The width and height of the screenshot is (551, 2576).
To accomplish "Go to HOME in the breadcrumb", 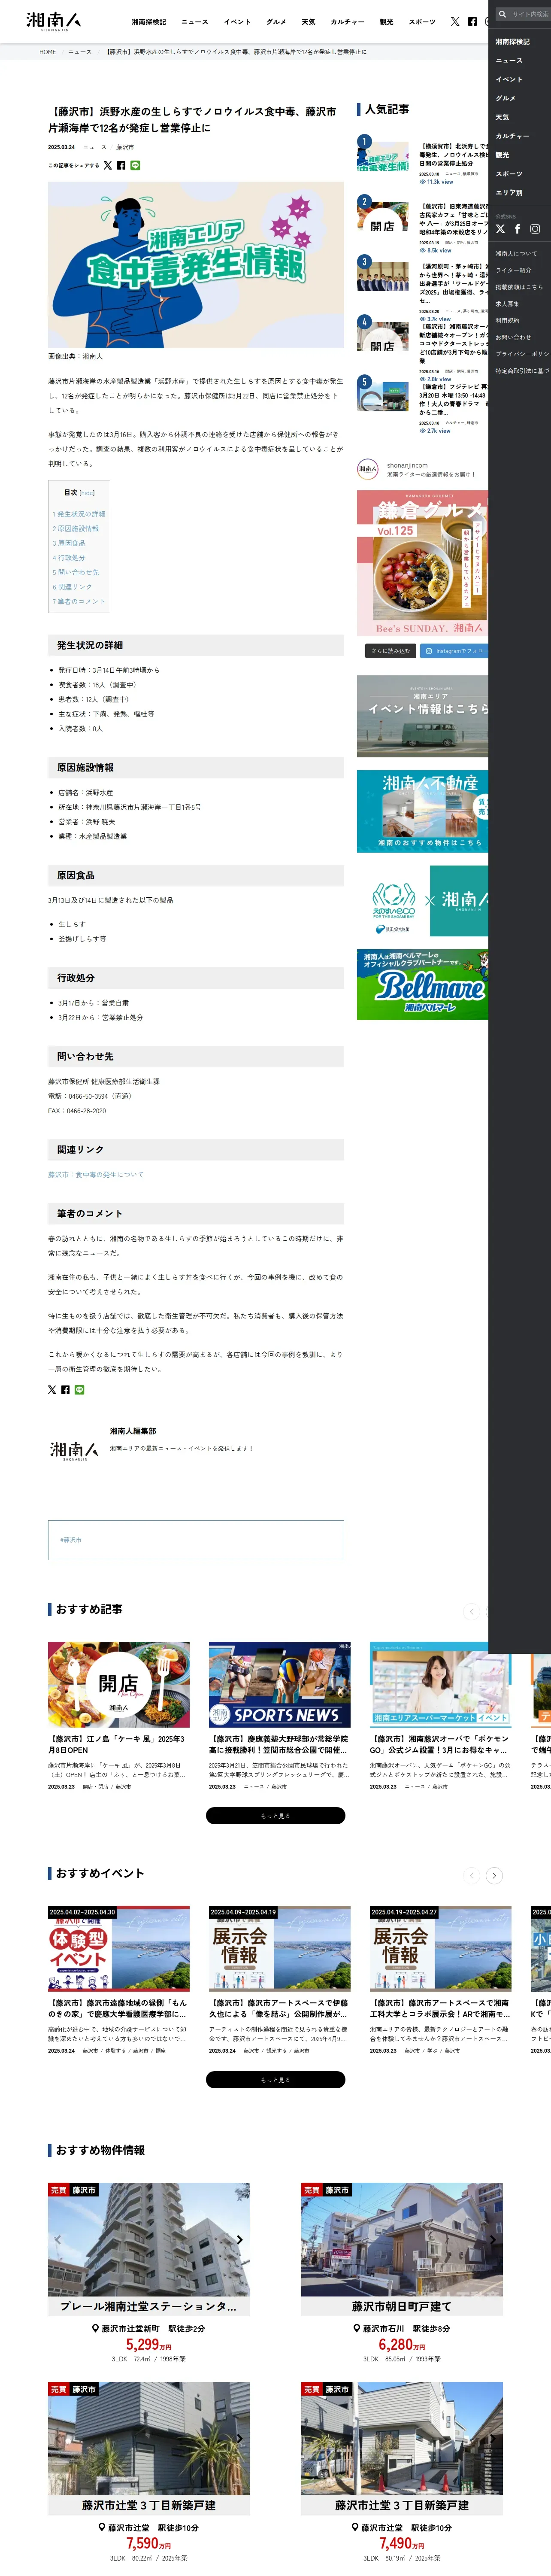I will click(x=48, y=52).
